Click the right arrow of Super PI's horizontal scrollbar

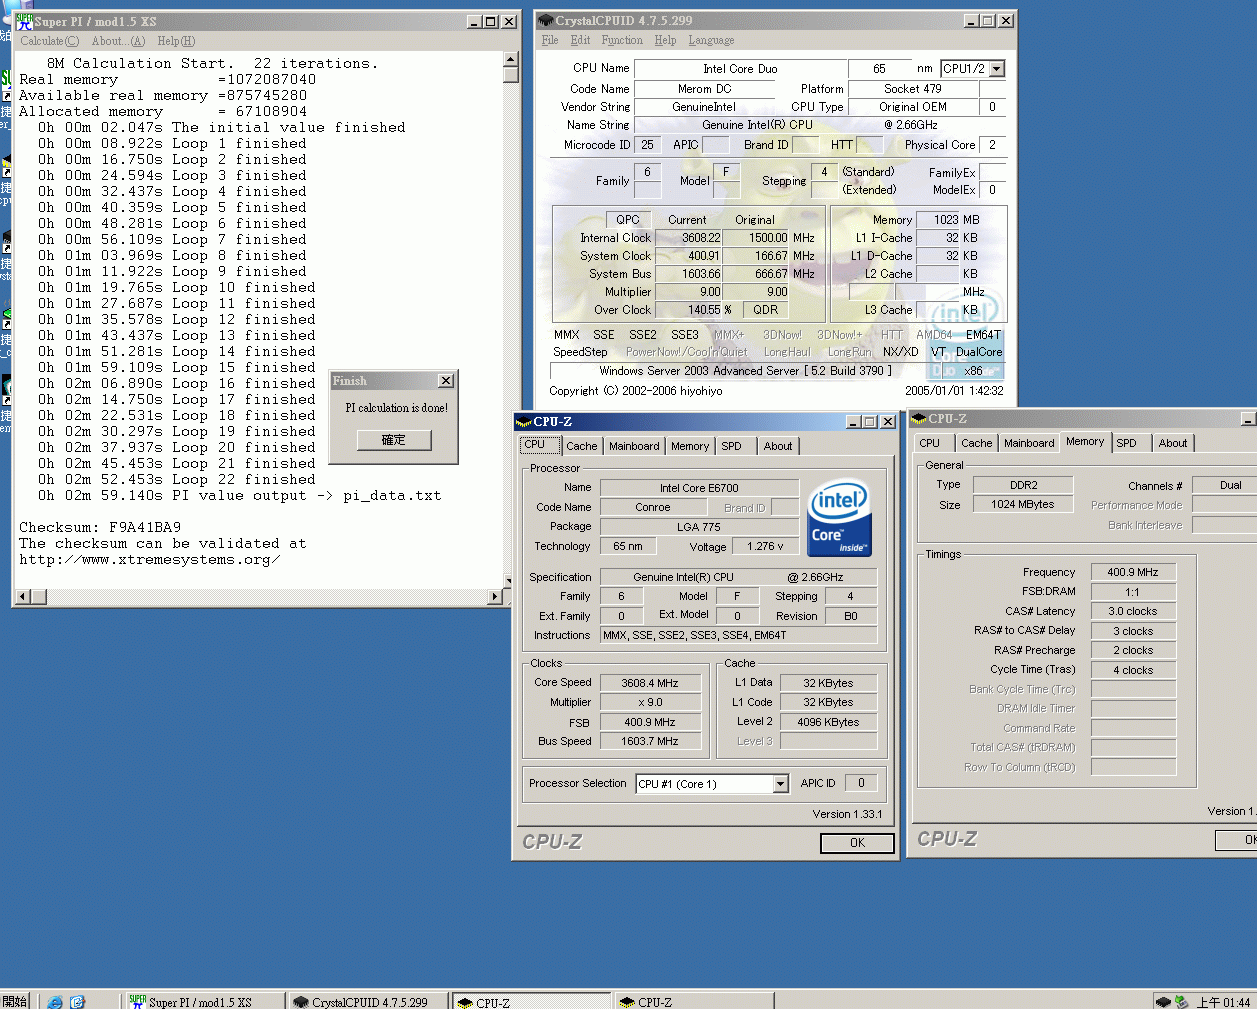click(x=495, y=597)
